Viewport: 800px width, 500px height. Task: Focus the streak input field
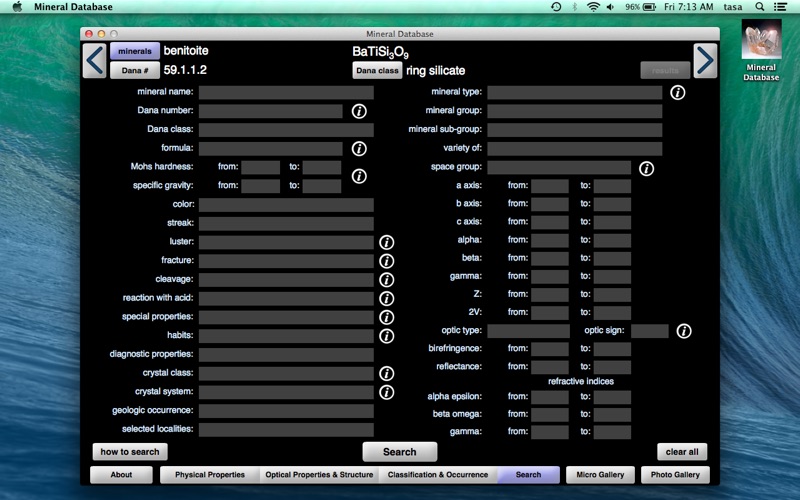286,223
